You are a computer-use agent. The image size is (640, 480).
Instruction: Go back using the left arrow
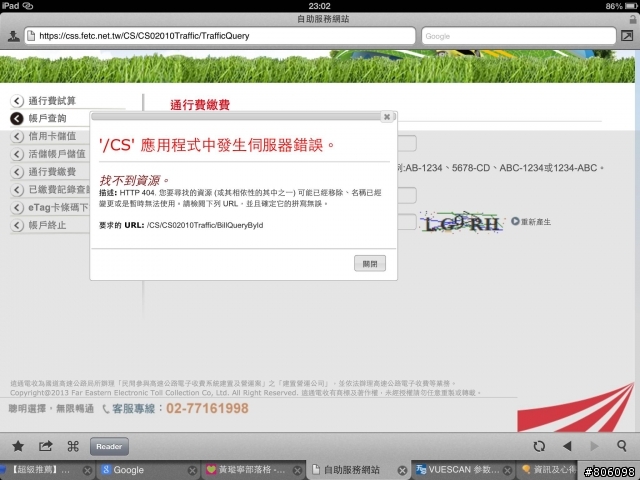[567, 446]
